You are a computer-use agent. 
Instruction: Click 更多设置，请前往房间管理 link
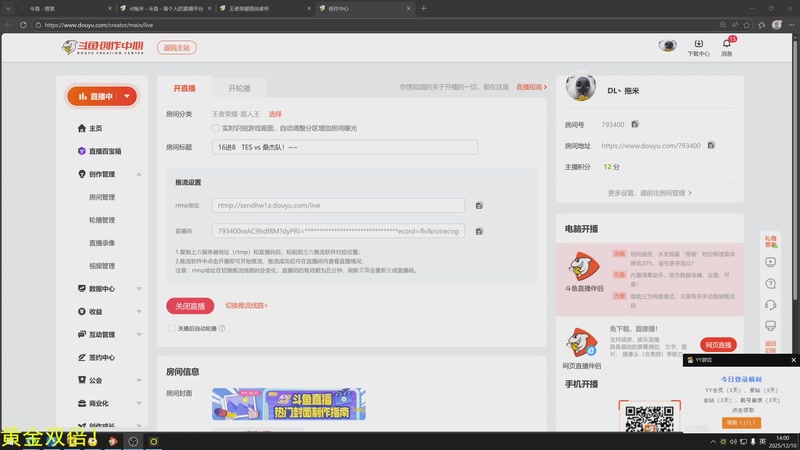(x=649, y=193)
